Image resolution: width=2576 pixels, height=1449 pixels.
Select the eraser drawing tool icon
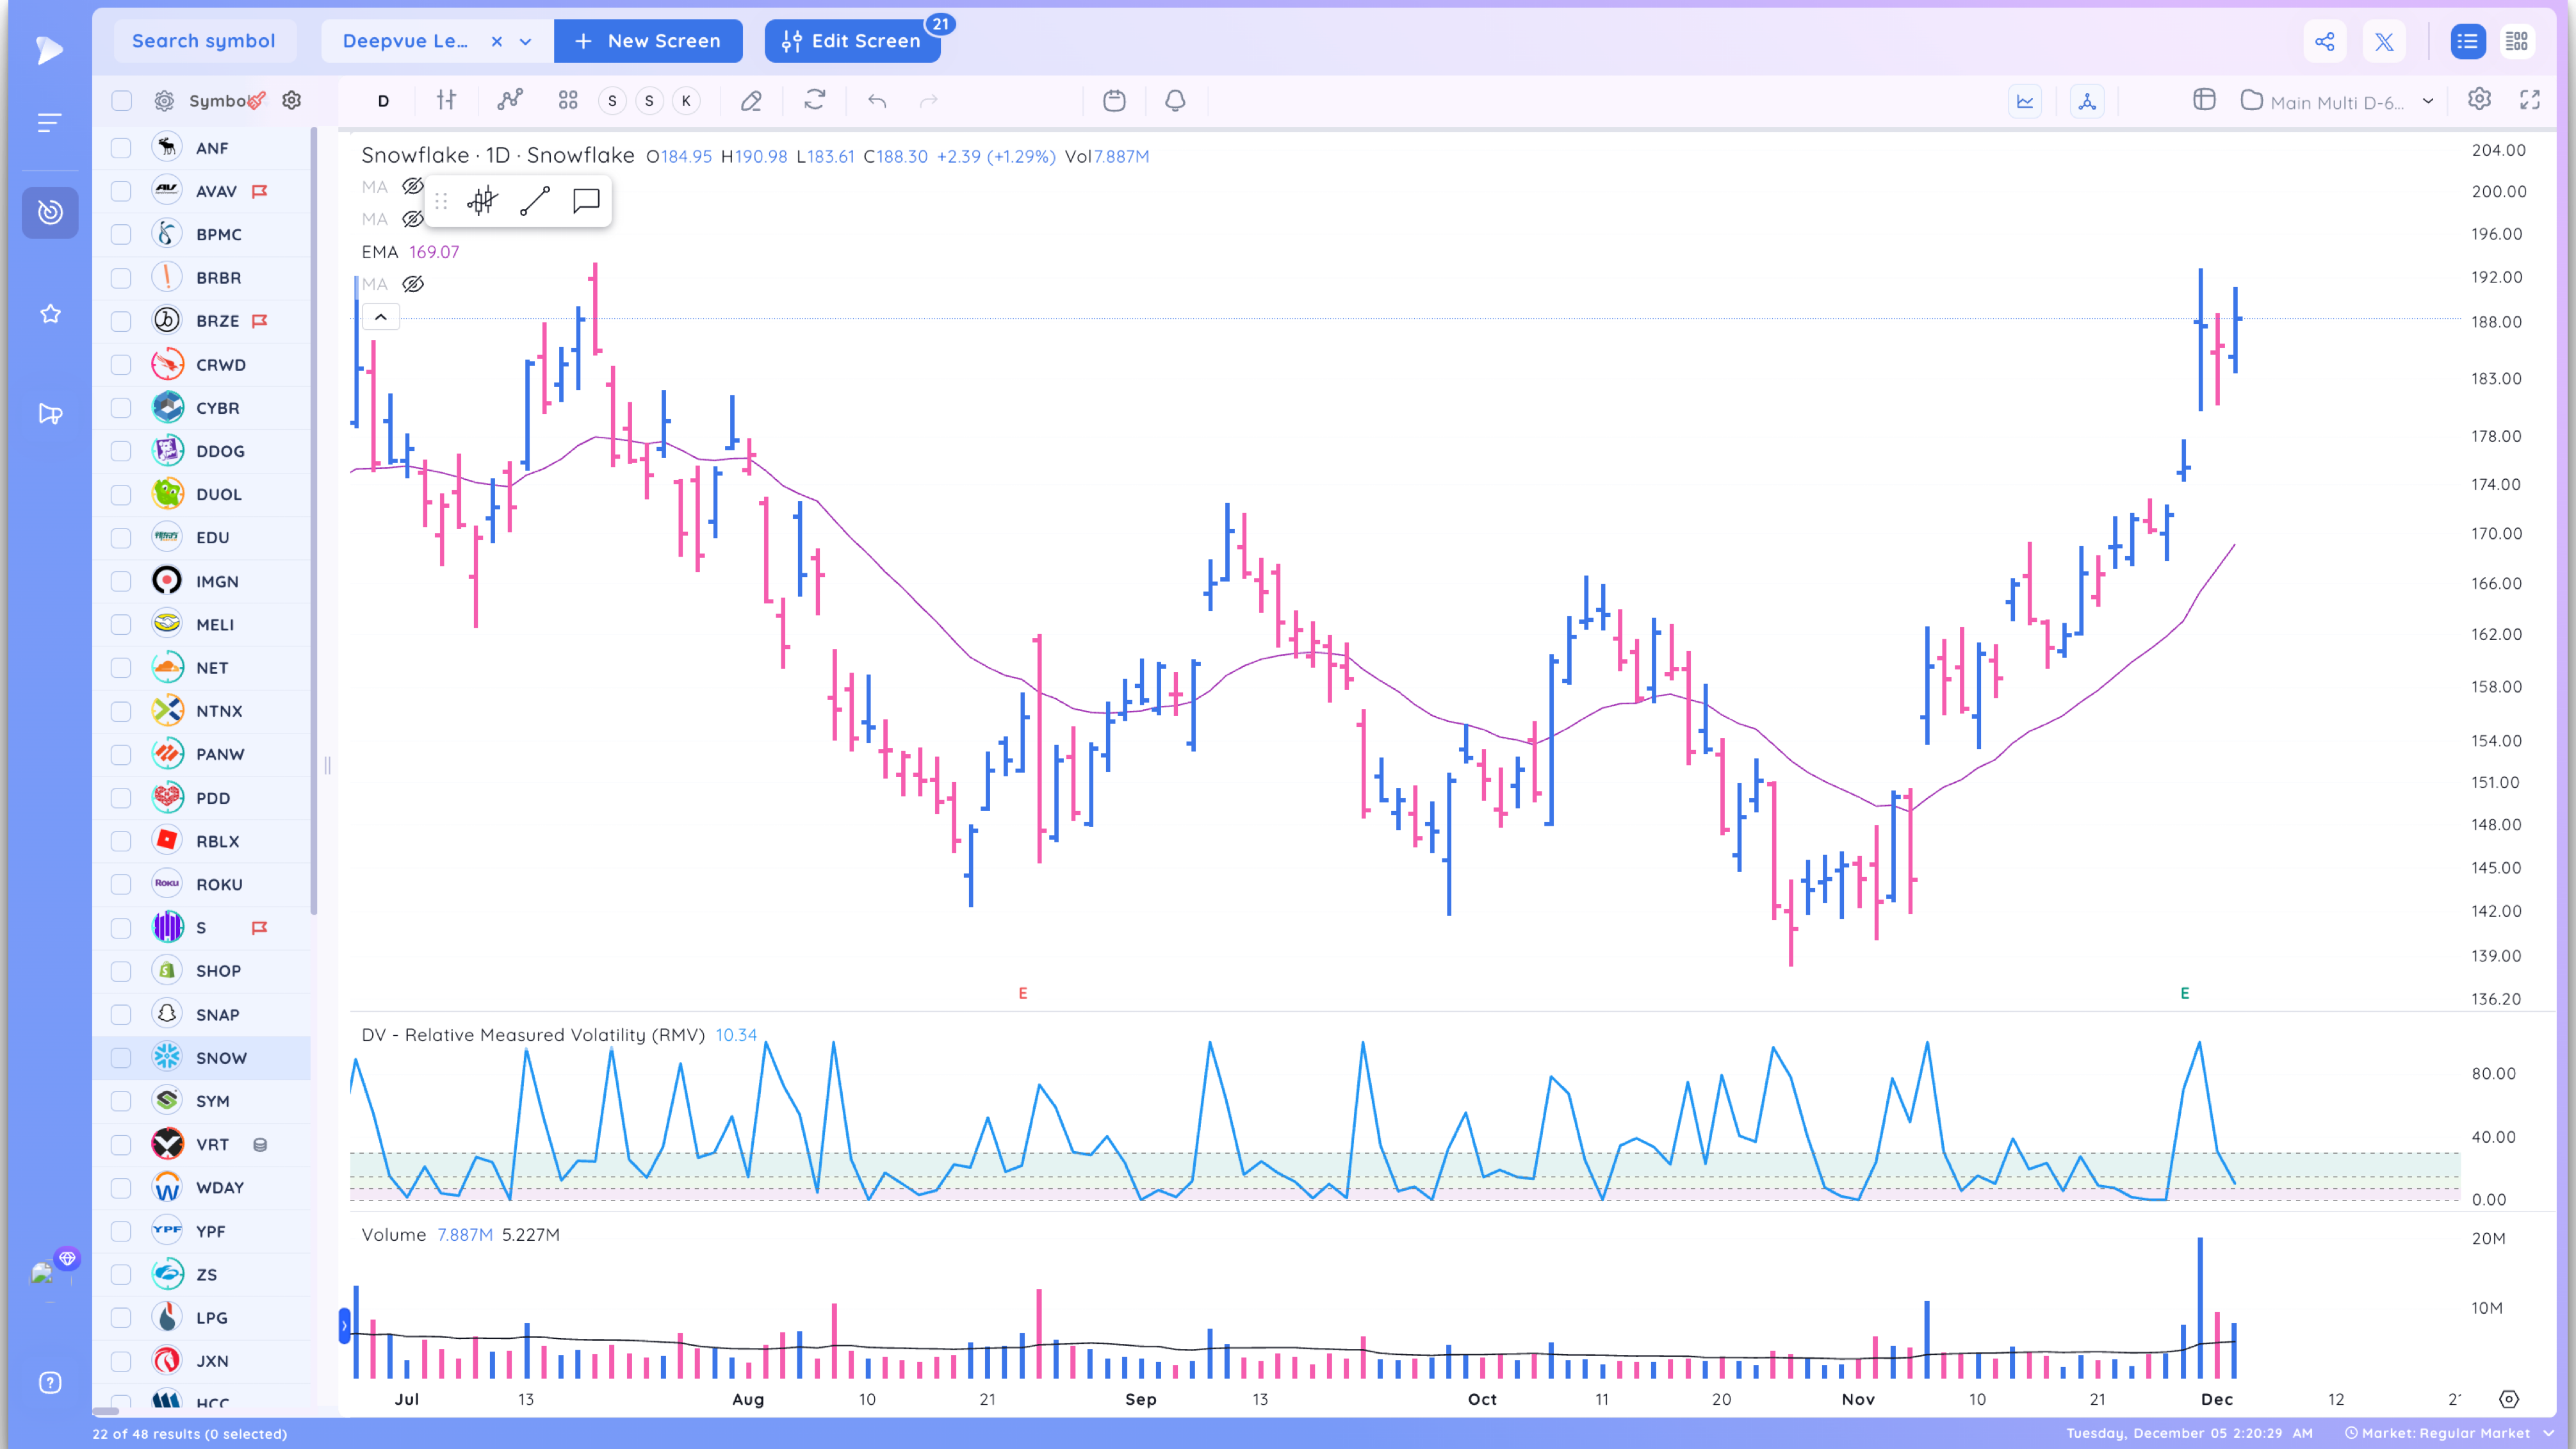point(751,100)
